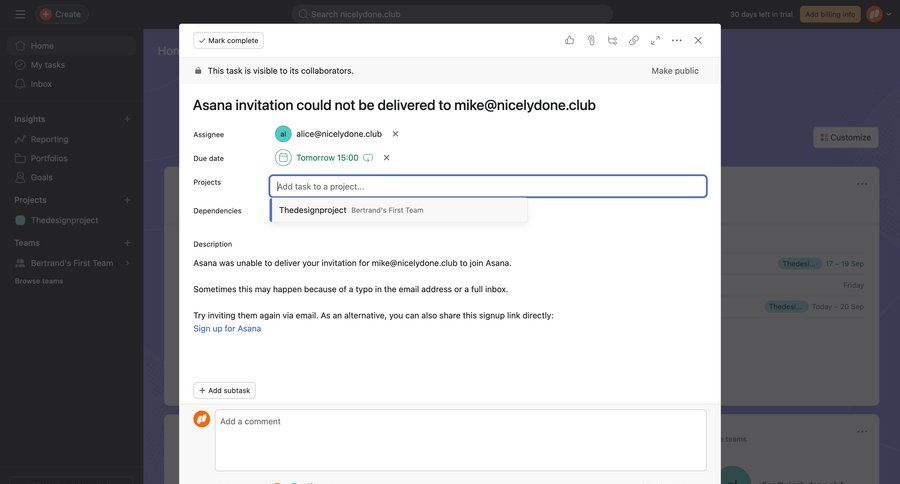Click Browse teams link
The image size is (900, 484).
coord(39,281)
